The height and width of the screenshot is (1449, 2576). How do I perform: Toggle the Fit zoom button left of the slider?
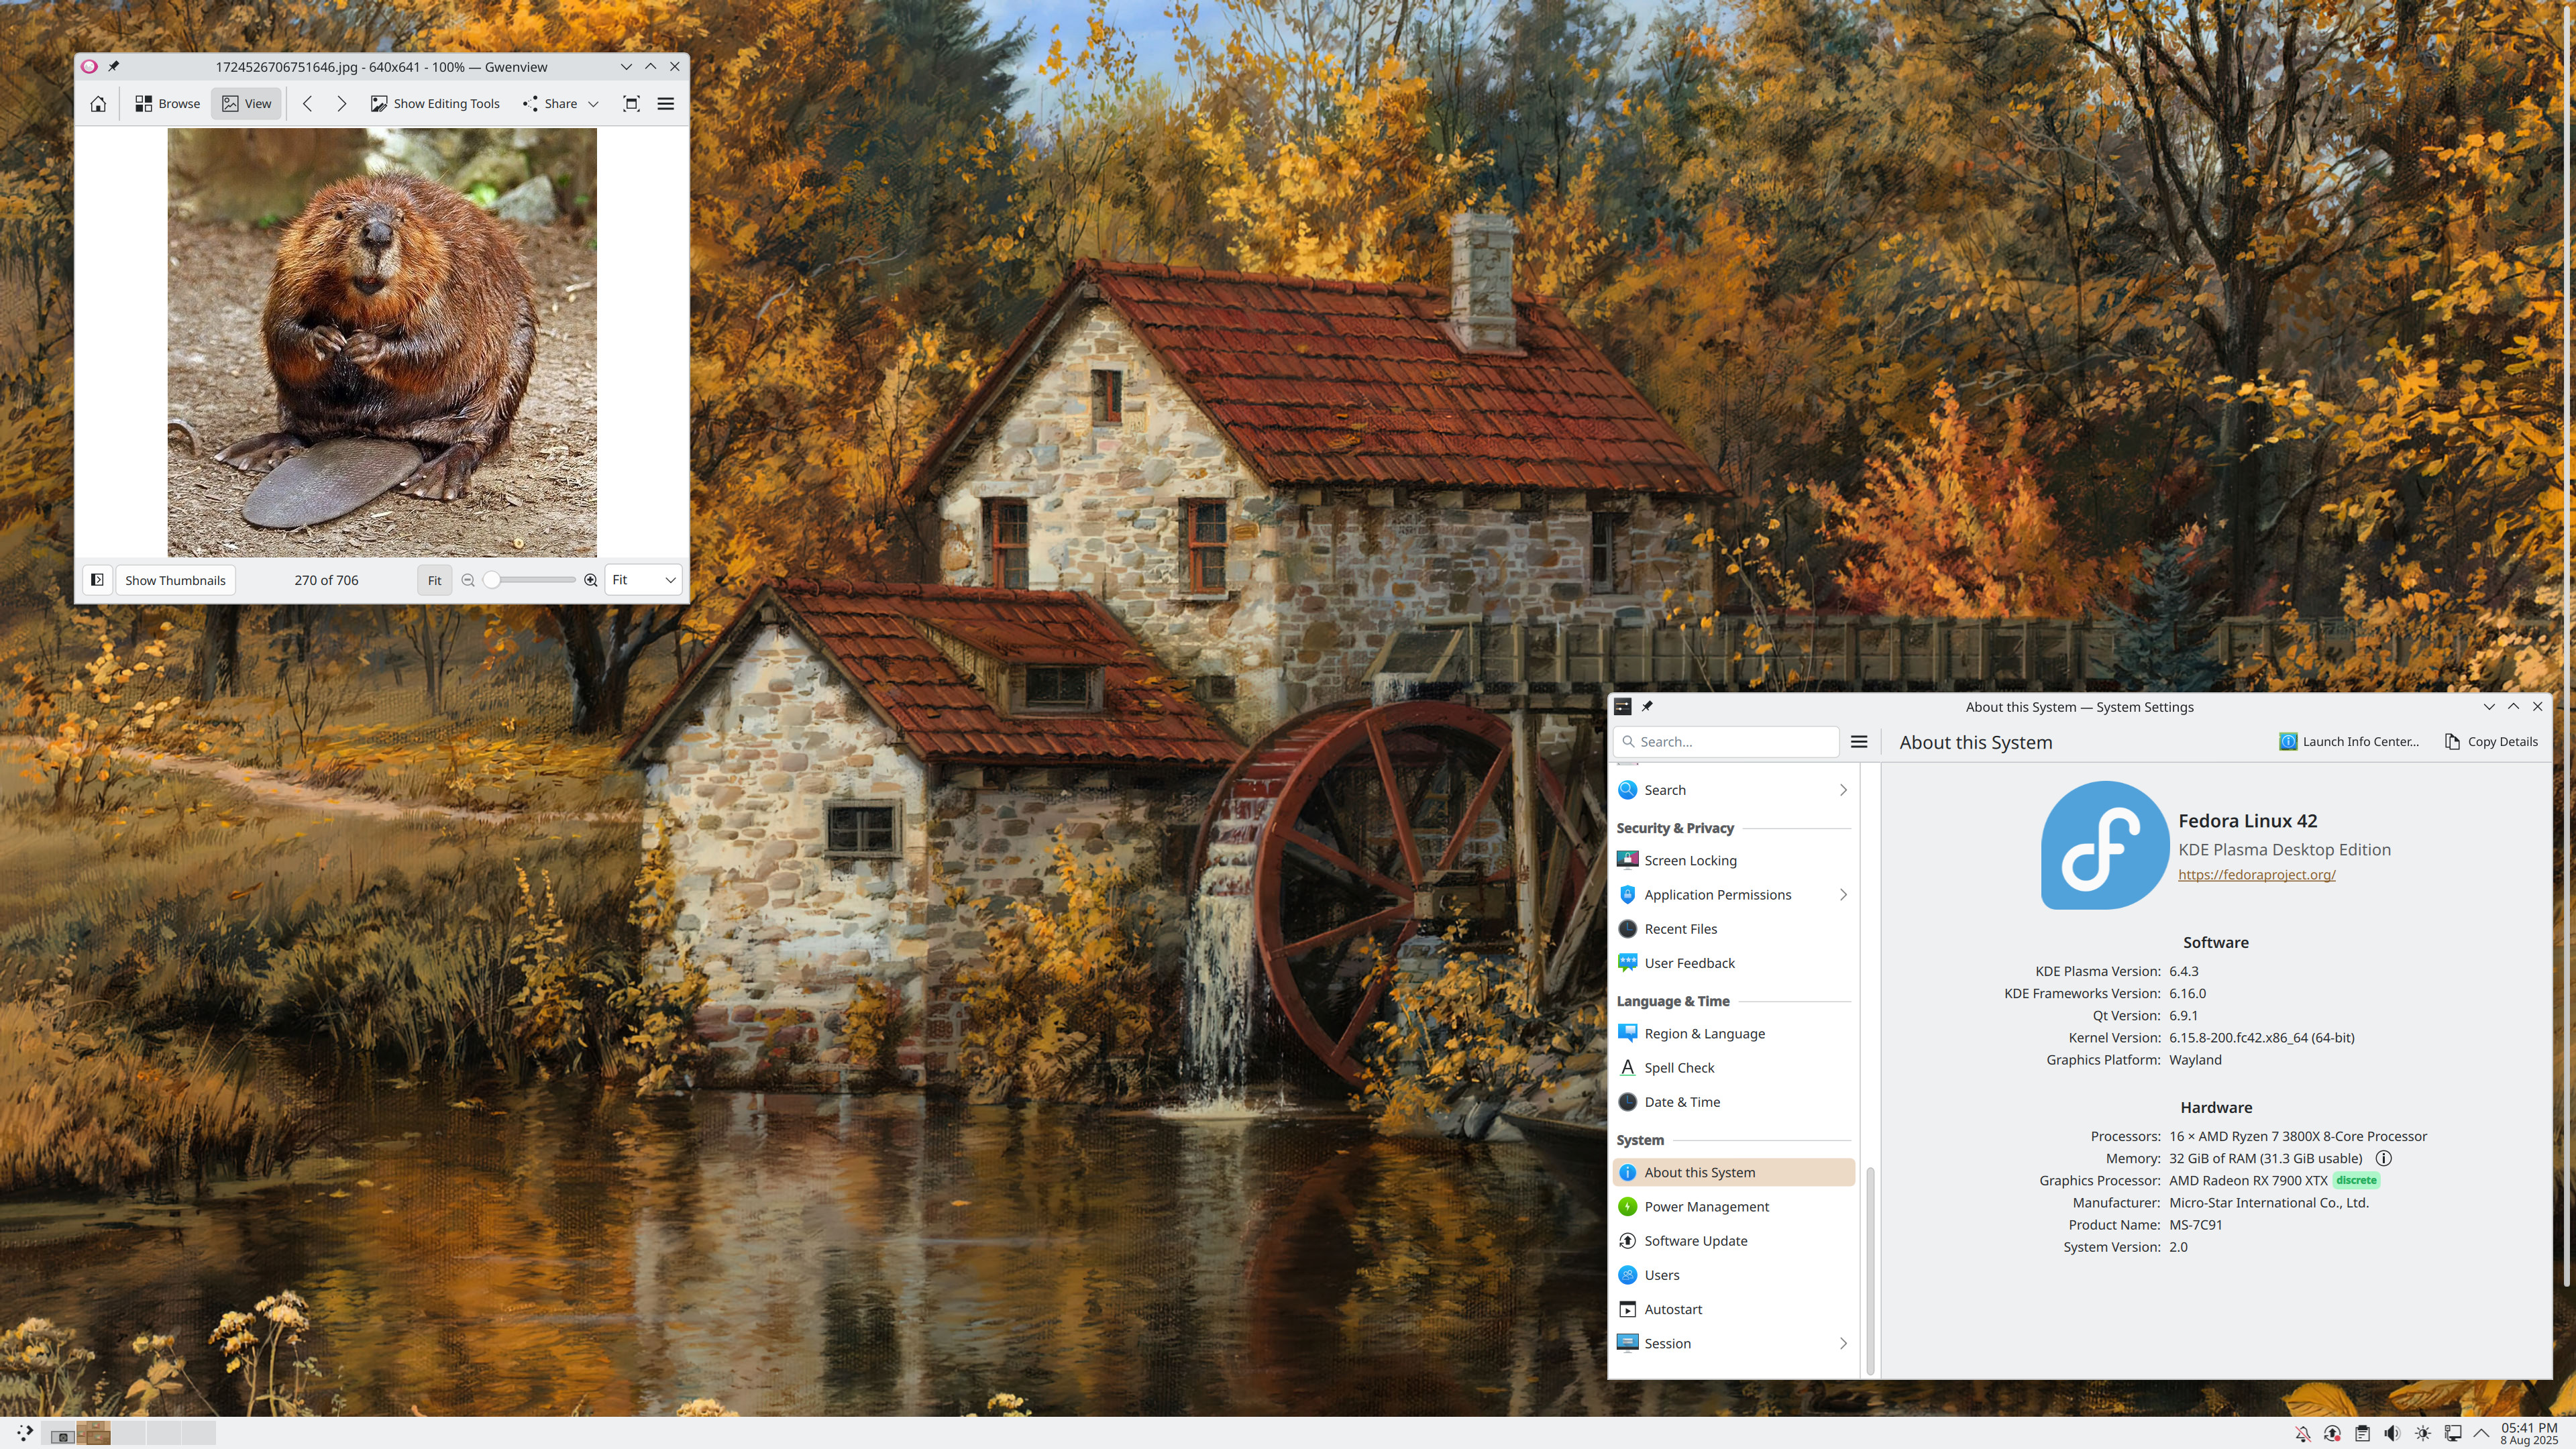[x=434, y=580]
